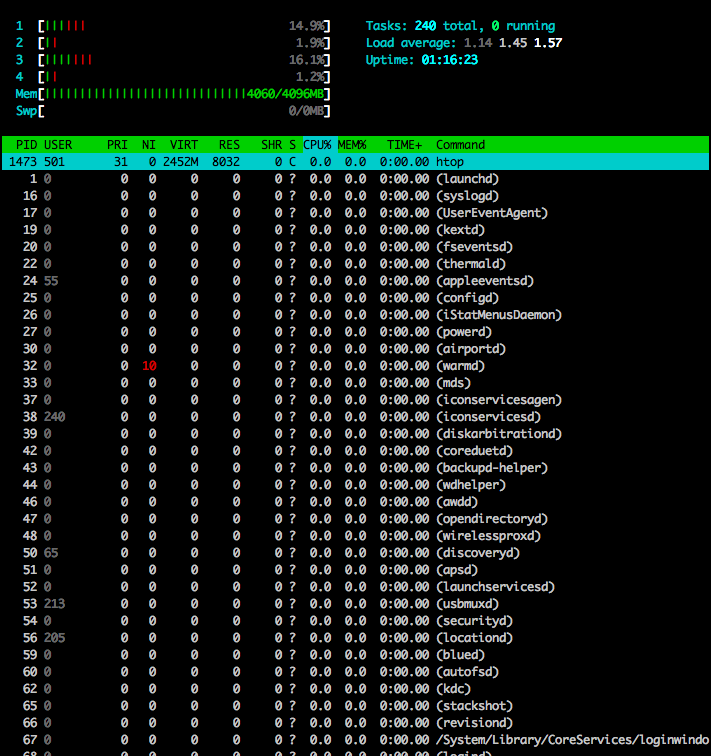711x756 pixels.
Task: Select the (wirelessproxd) process row
Action: 355,536
